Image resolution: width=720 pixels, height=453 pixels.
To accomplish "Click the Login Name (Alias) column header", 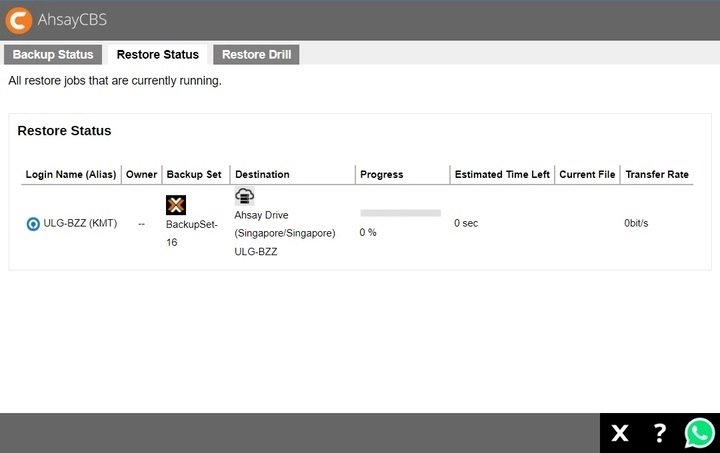I will (x=71, y=174).
